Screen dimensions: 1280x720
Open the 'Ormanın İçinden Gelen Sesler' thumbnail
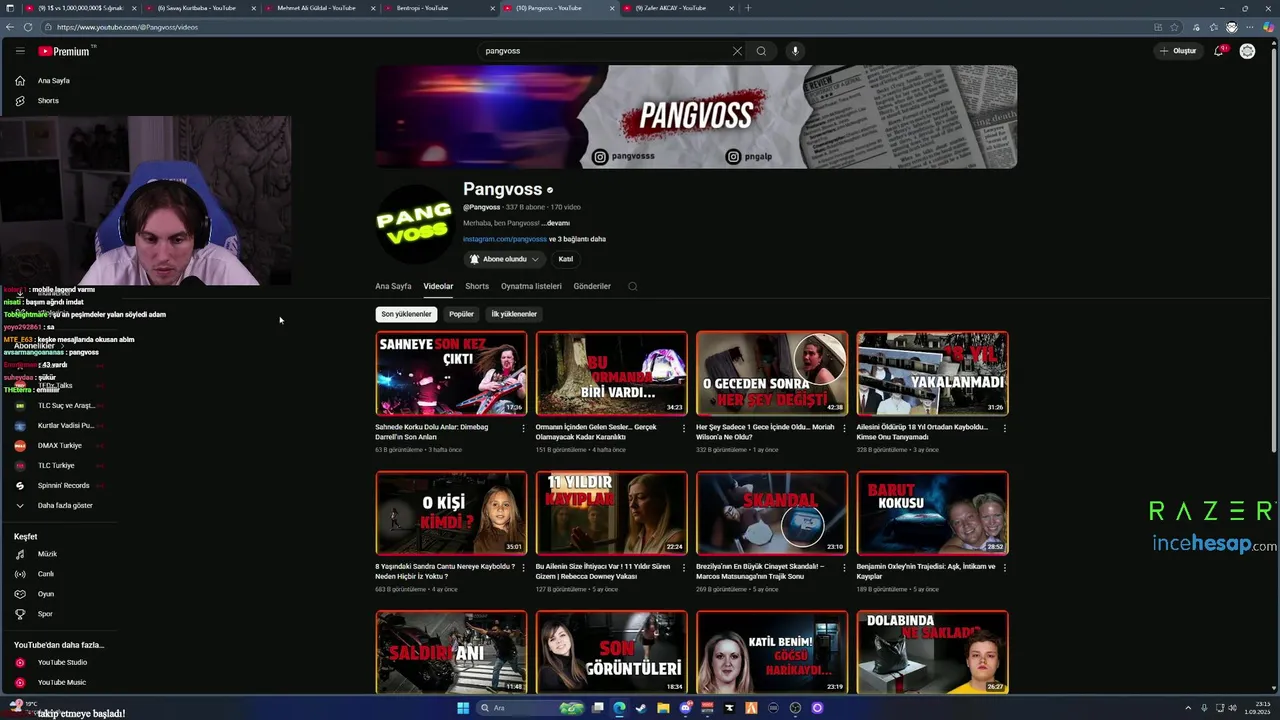(x=611, y=373)
